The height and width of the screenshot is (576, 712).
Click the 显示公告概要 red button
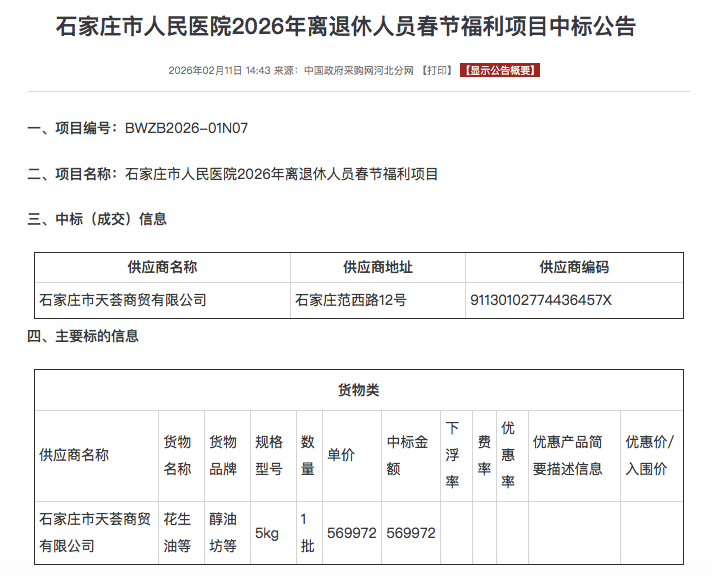tap(500, 71)
